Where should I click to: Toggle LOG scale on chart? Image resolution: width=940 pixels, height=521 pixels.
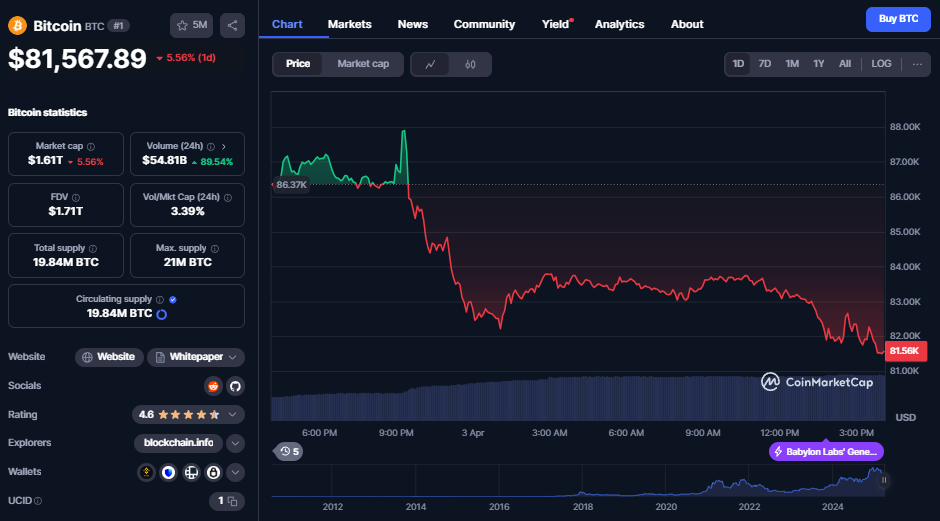pos(881,64)
